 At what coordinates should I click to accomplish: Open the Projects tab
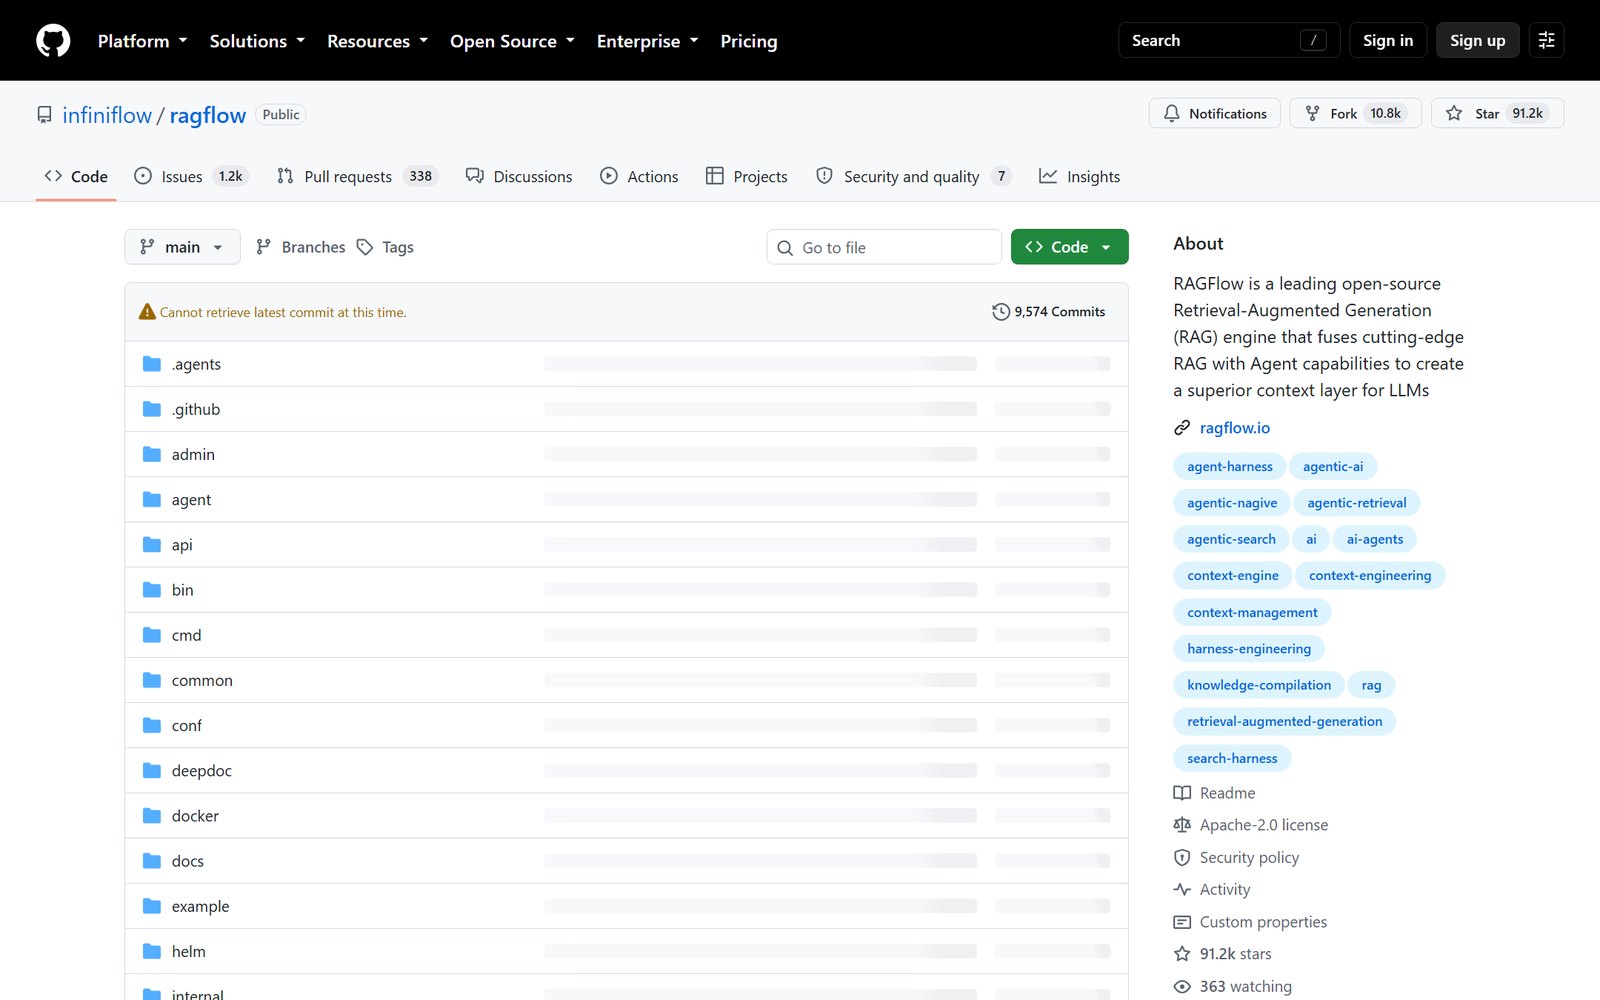[x=747, y=177]
